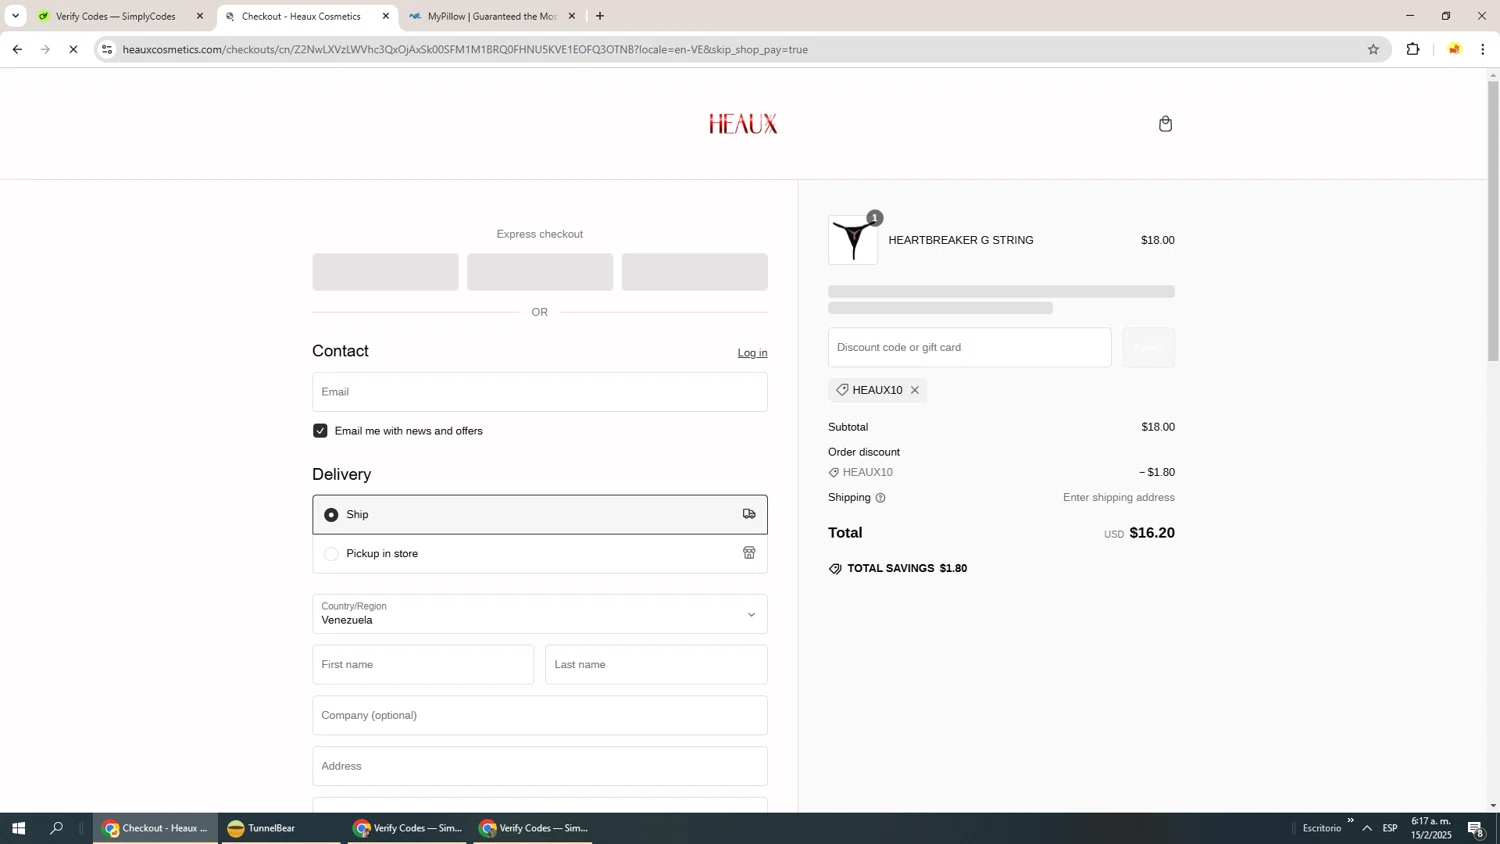This screenshot has width=1500, height=844.
Task: Stop loading the page
Action: [73, 49]
